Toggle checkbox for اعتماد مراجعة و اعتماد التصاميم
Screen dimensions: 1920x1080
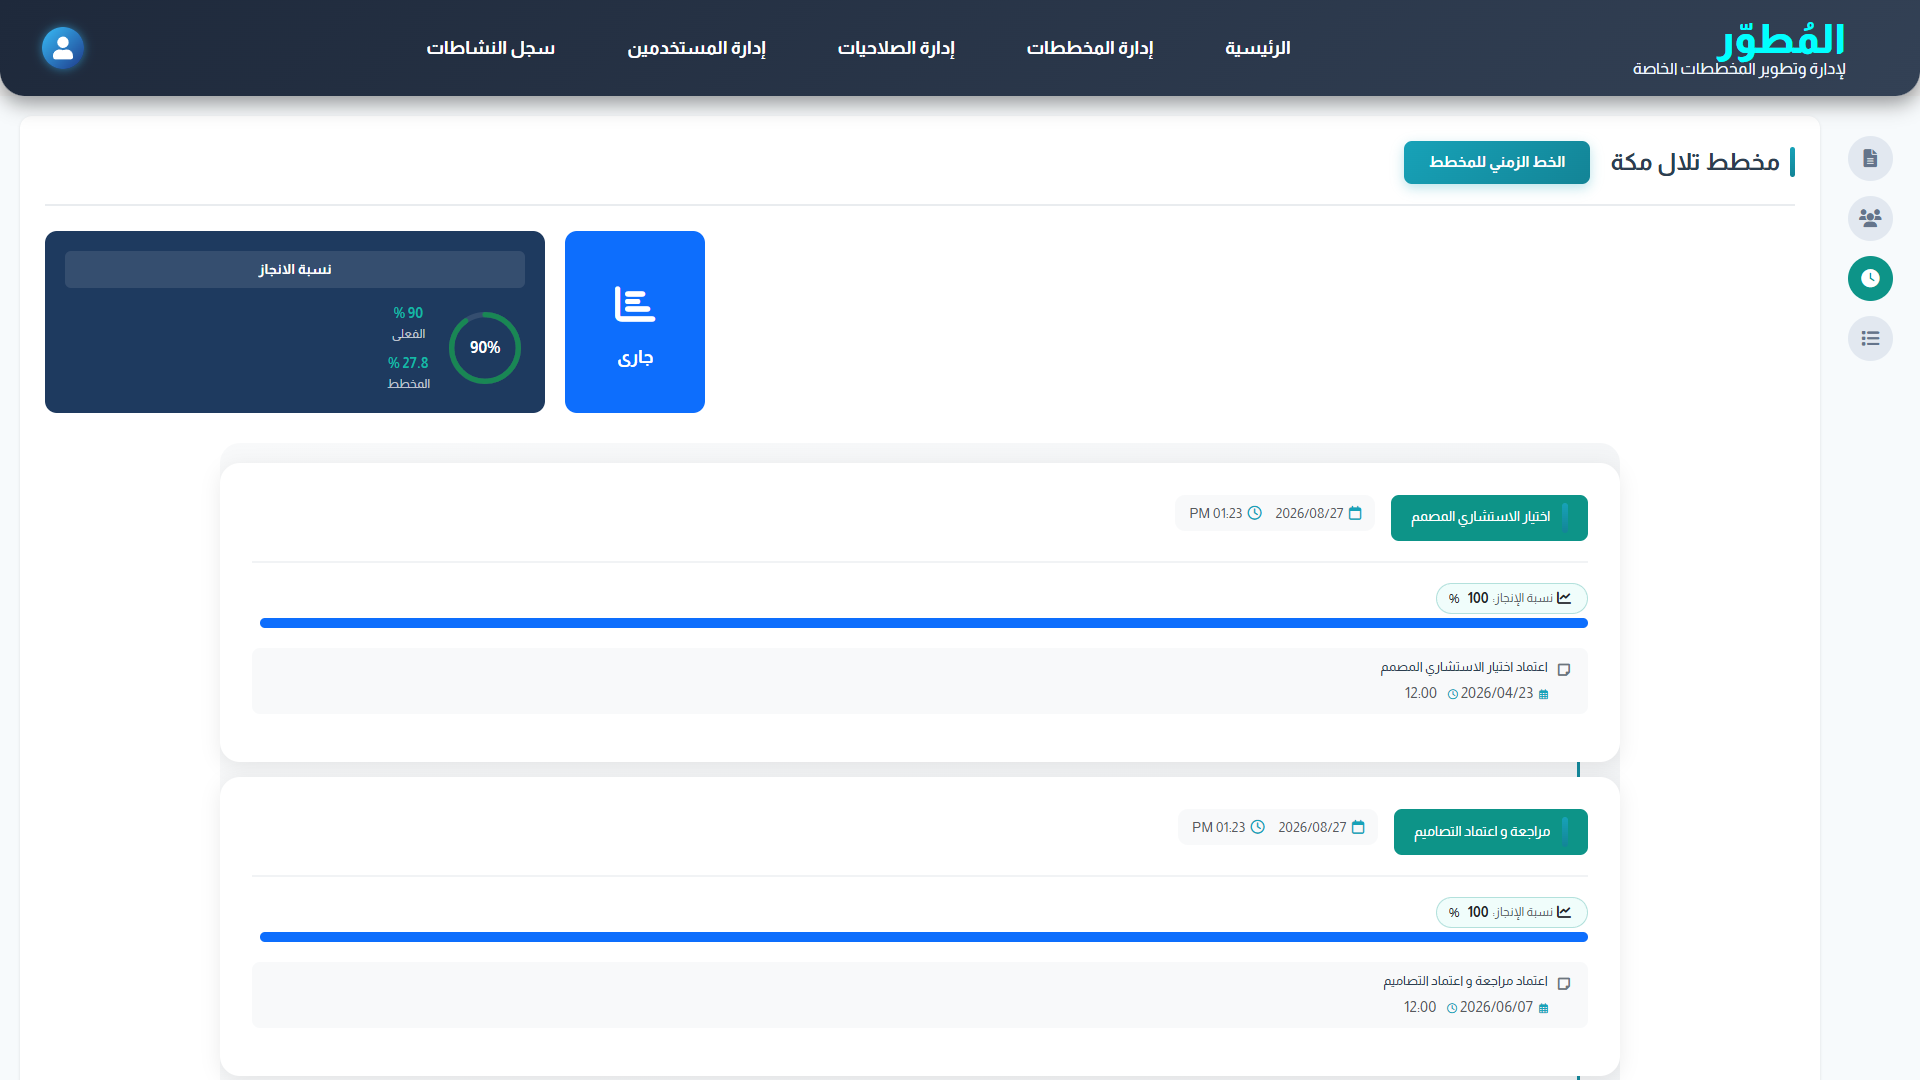coord(1564,983)
